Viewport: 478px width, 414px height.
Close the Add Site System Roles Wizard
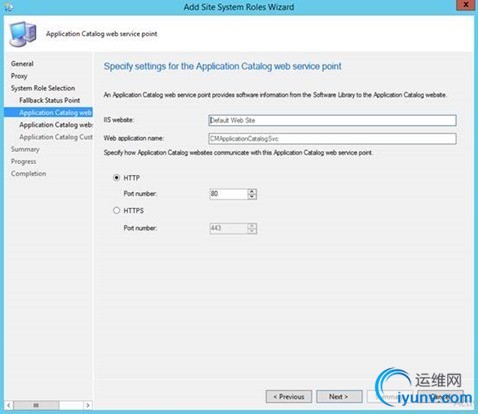click(465, 5)
